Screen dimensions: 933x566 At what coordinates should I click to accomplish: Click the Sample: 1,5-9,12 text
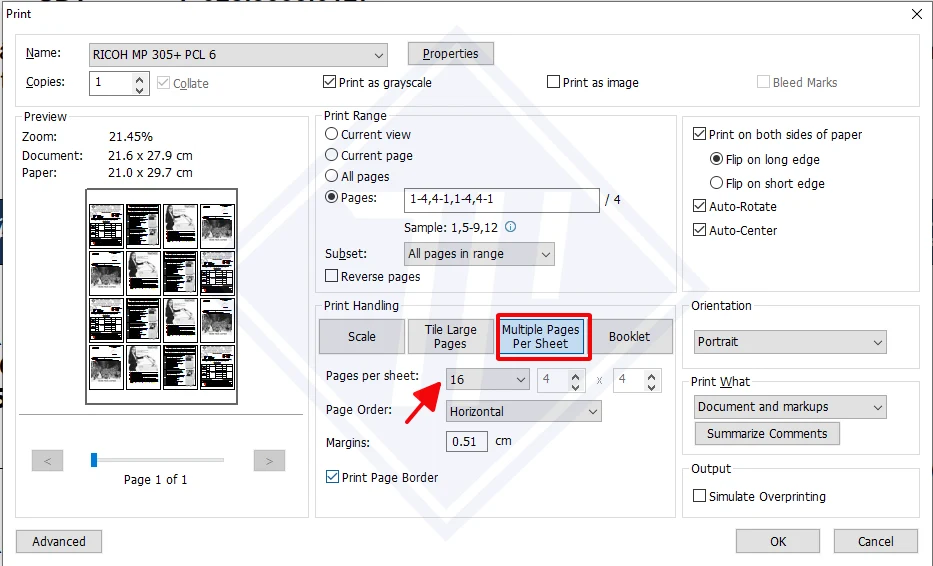point(451,228)
